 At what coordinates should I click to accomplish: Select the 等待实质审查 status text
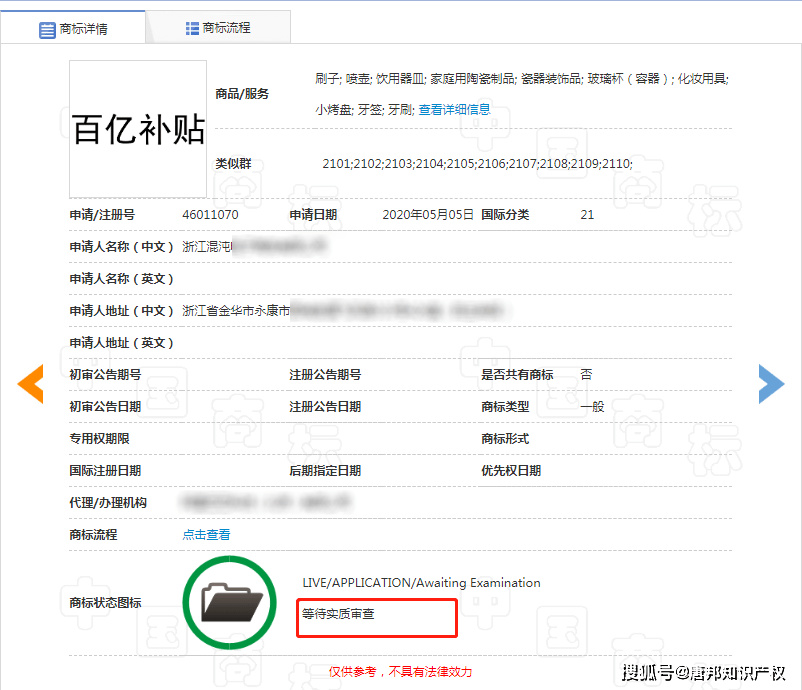click(338, 613)
